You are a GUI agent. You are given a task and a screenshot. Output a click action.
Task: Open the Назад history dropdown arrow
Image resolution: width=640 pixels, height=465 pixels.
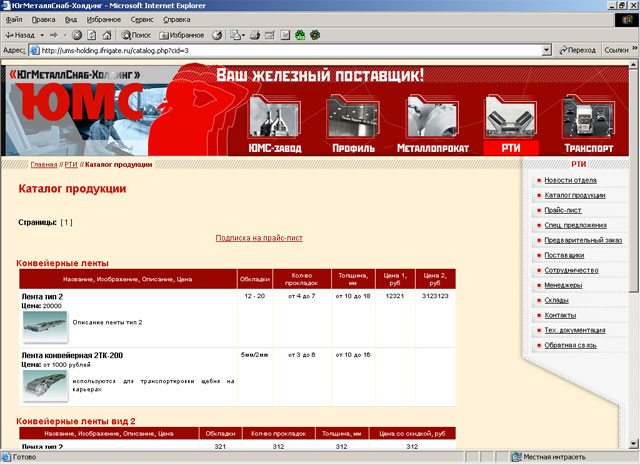pos(42,35)
